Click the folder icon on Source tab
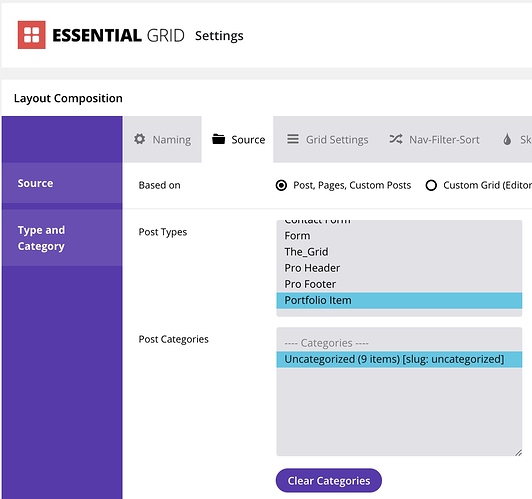 tap(218, 139)
